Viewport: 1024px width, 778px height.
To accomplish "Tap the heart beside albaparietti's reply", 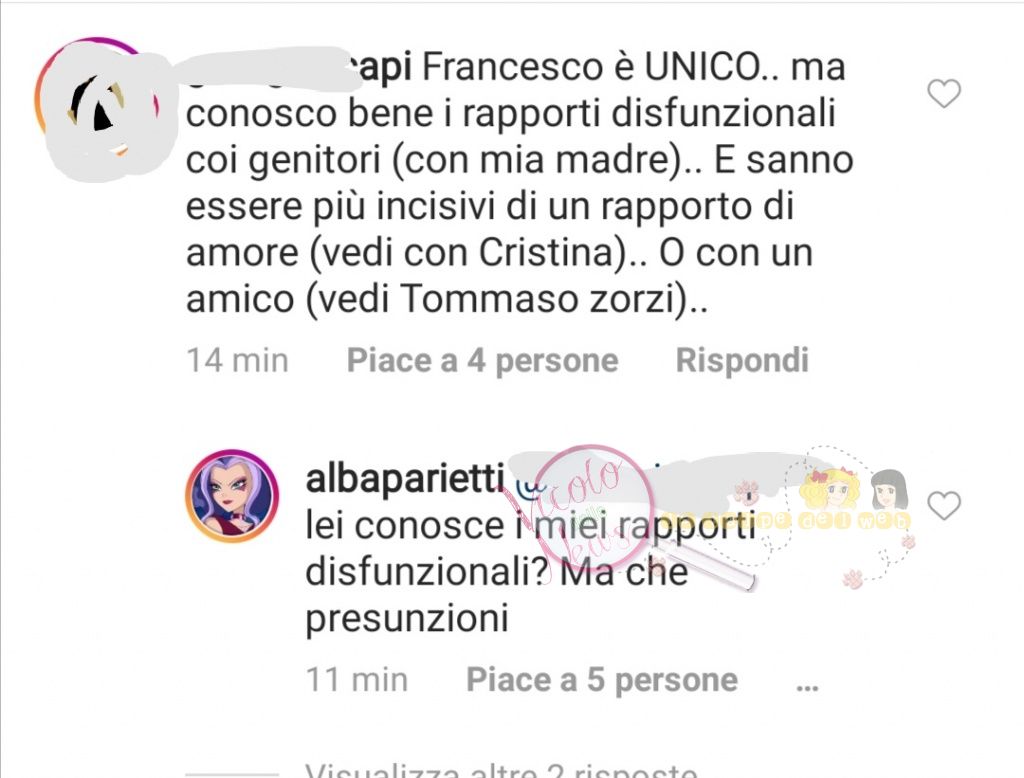I will pos(944,506).
